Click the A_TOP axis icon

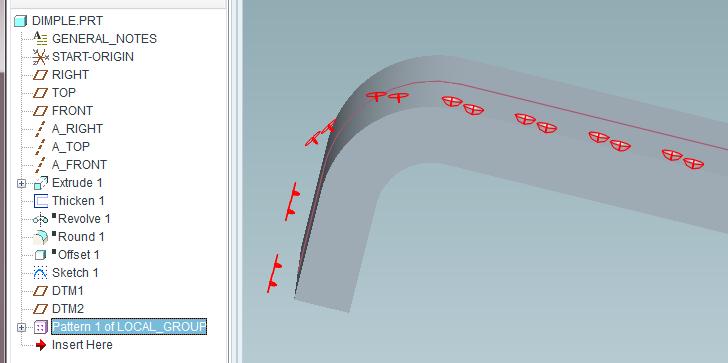[x=41, y=147]
